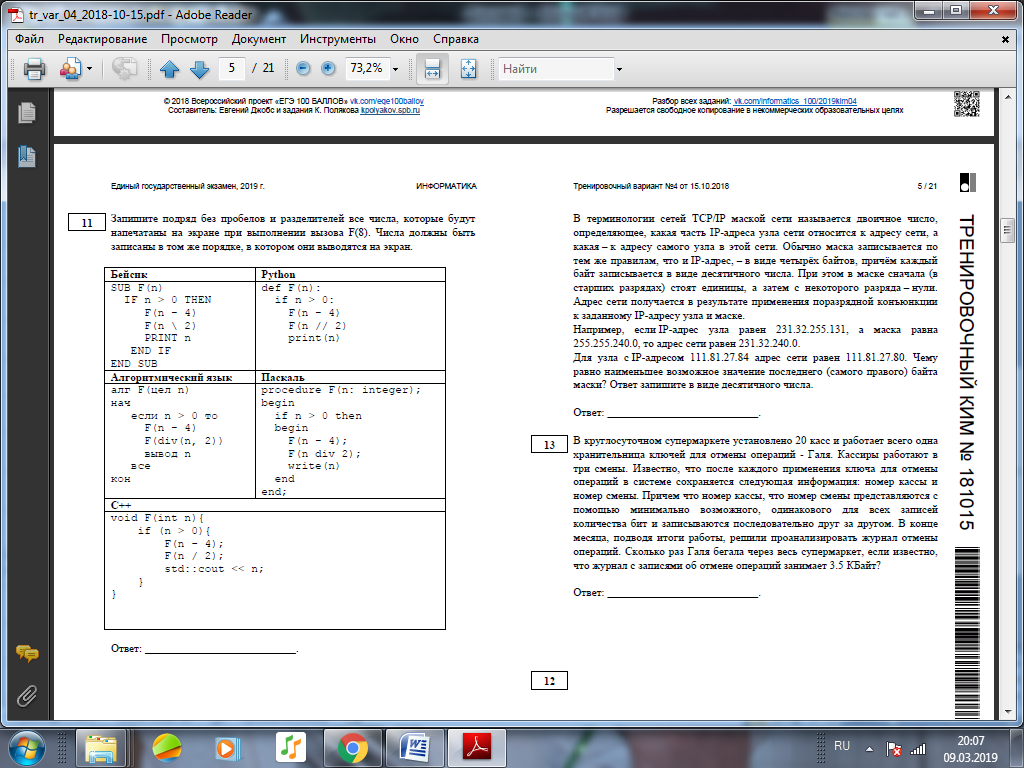
Task: Show hidden tray icons arrow
Action: click(869, 749)
